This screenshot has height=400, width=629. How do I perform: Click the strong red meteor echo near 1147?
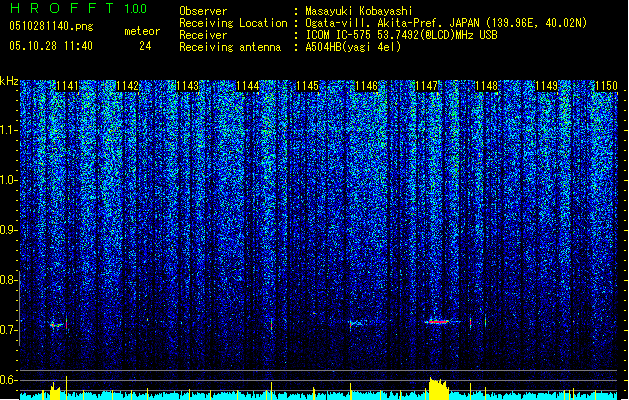tap(440, 321)
